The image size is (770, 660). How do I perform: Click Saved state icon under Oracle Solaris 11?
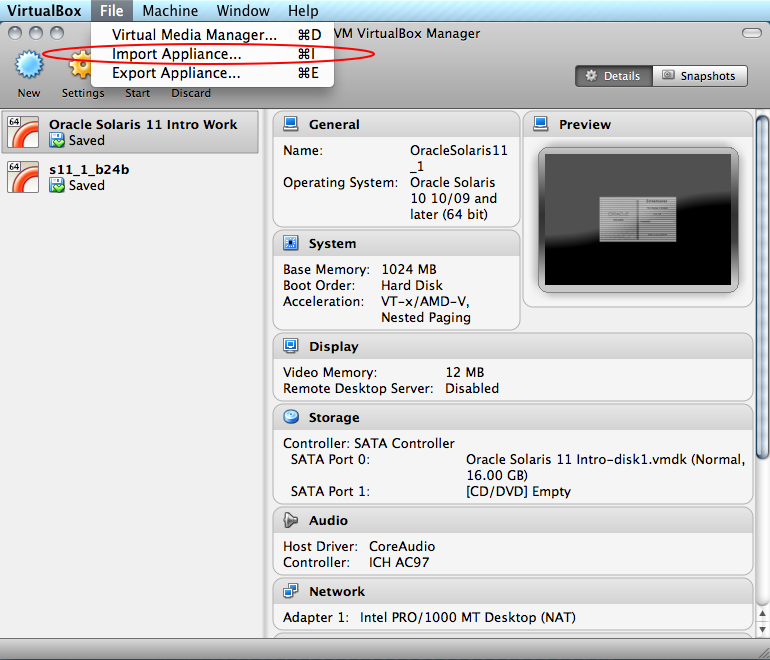coord(57,140)
